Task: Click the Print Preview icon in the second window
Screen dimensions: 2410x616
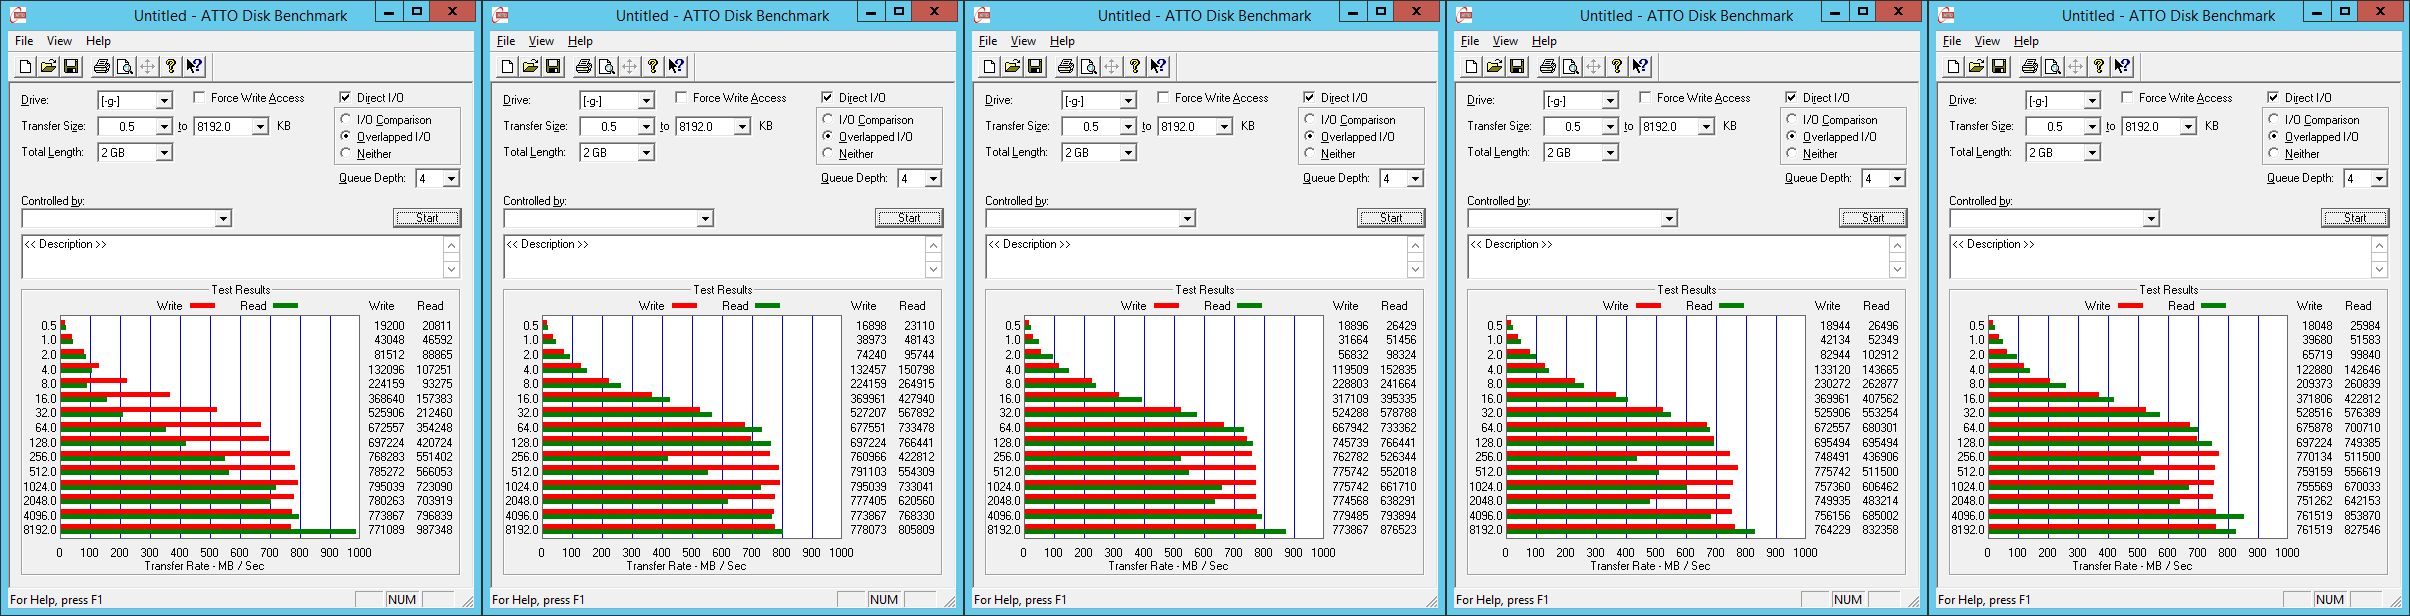Action: tap(606, 67)
